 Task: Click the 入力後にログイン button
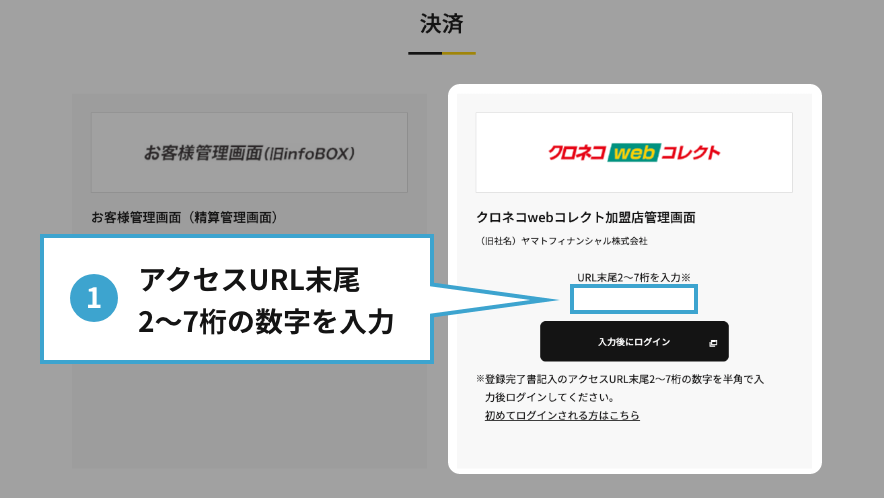(x=634, y=341)
